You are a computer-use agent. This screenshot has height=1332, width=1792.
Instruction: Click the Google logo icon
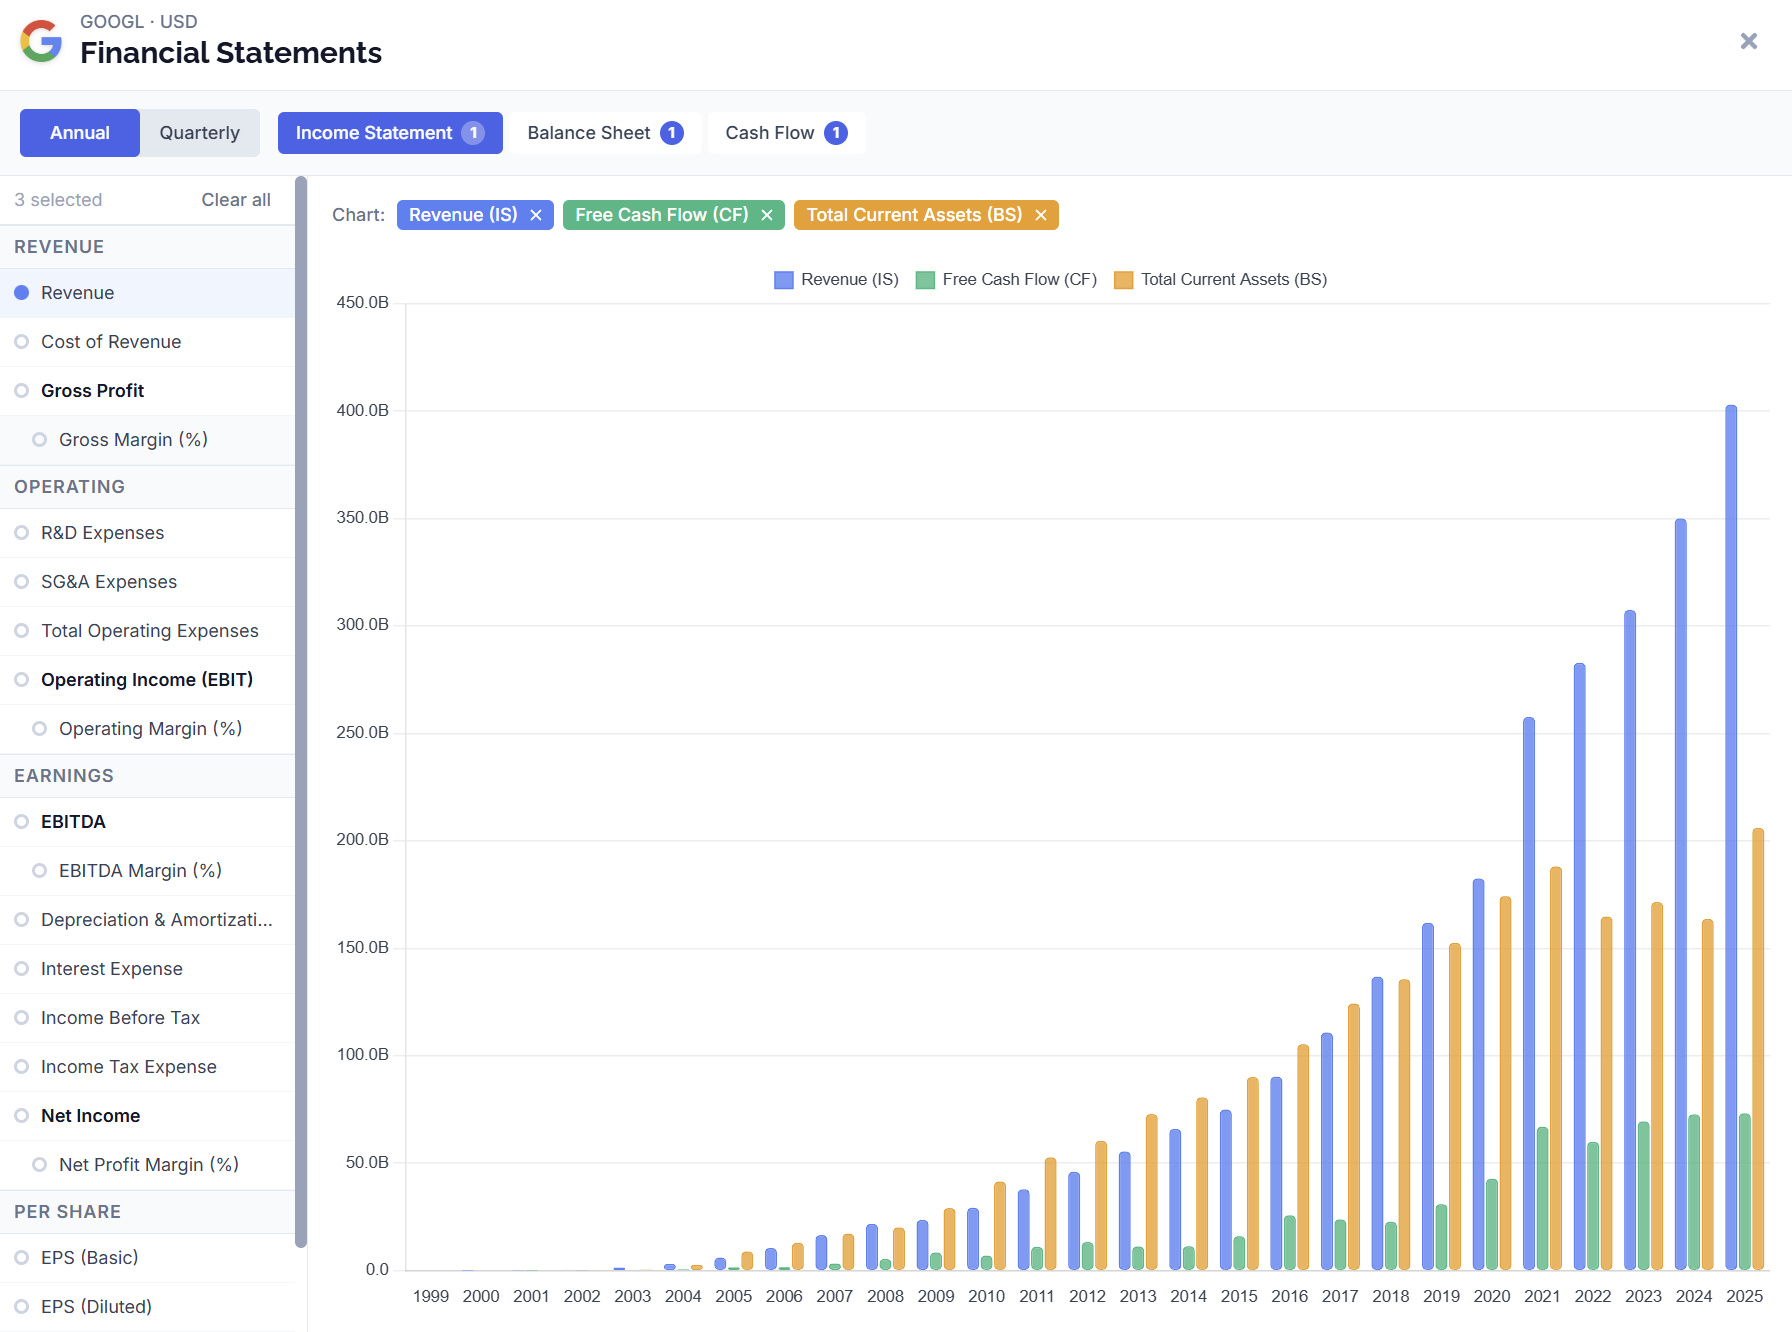(x=42, y=41)
